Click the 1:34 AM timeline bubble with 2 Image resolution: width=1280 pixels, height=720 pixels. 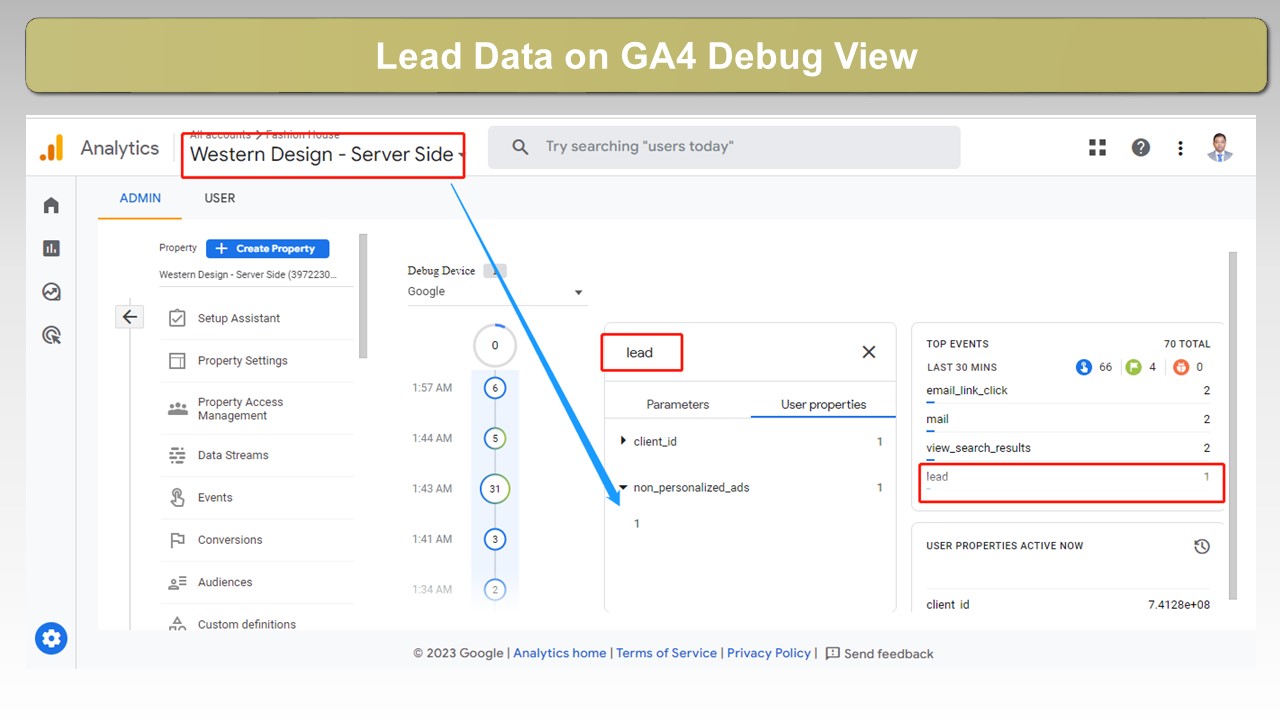[495, 590]
